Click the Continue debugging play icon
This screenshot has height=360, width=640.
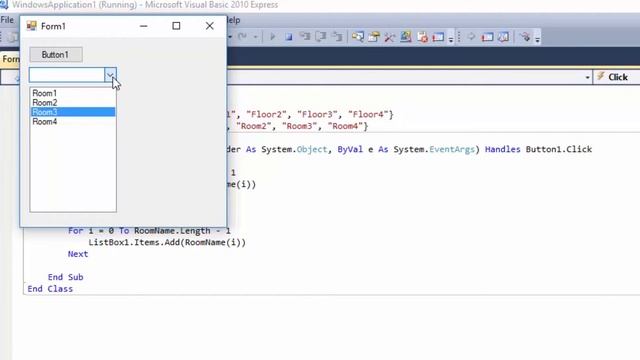click(x=272, y=37)
